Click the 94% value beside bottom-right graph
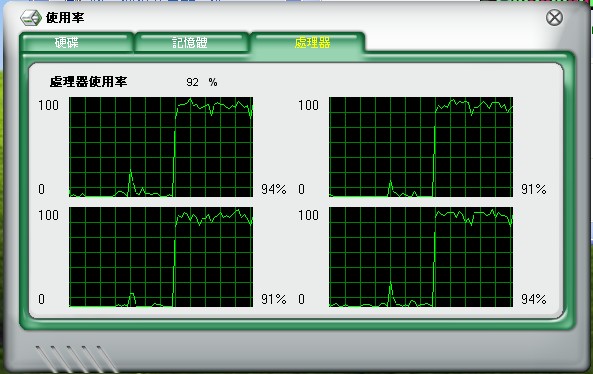The width and height of the screenshot is (593, 374). point(534,299)
